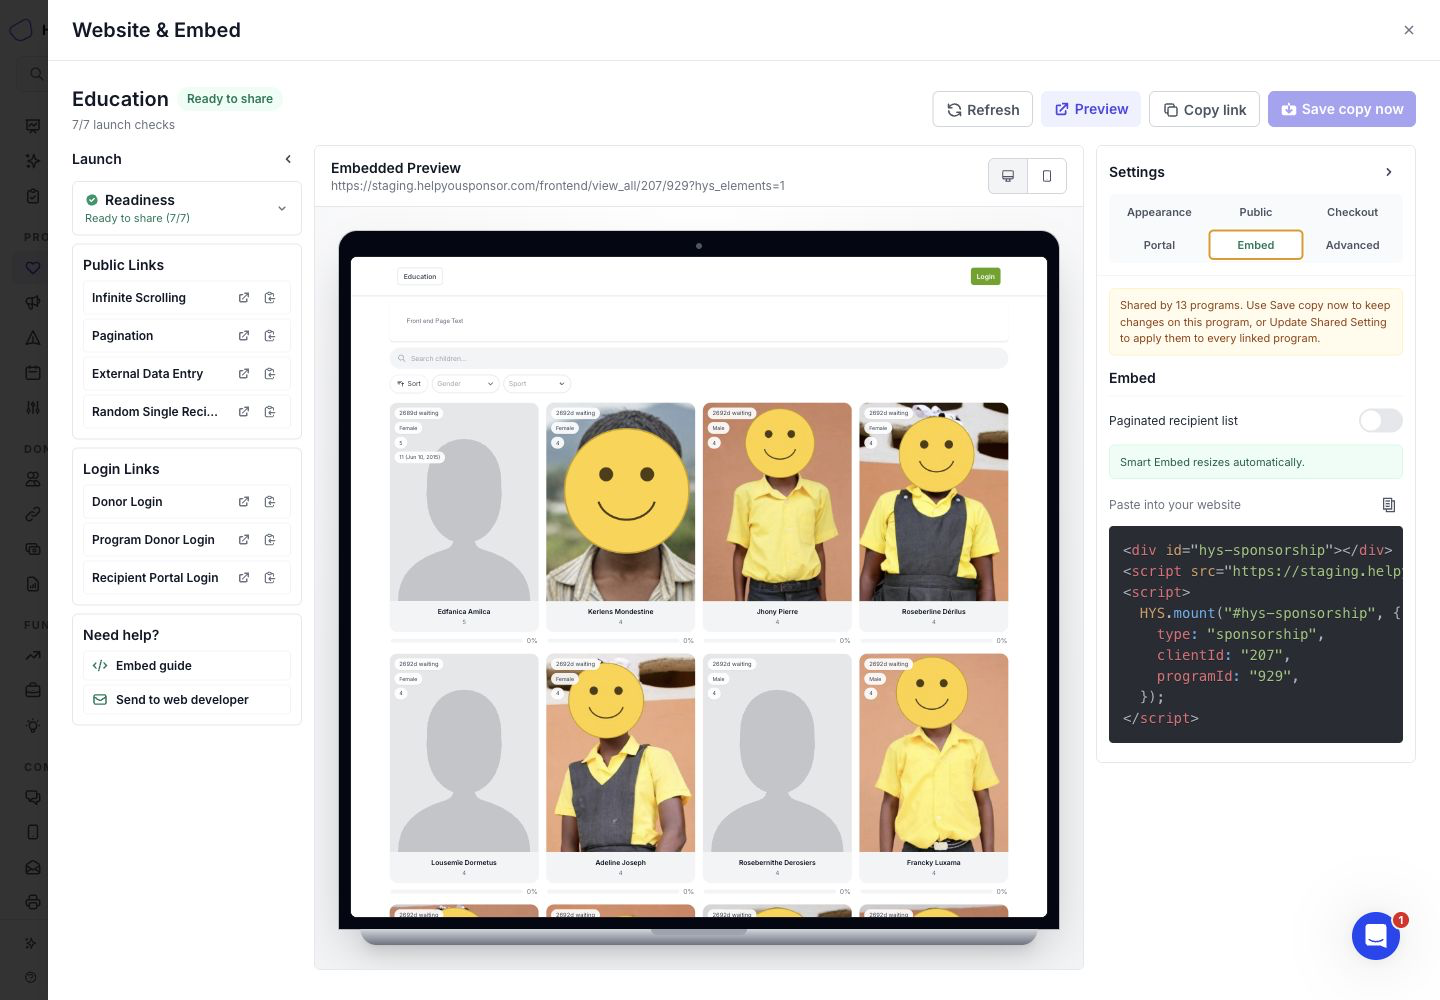Collapse the Launch panel
Image resolution: width=1440 pixels, height=1000 pixels.
click(x=288, y=159)
